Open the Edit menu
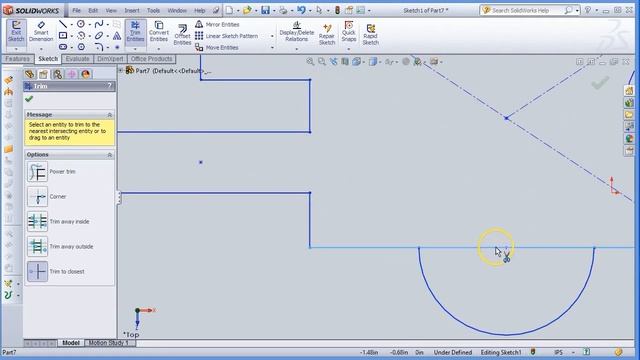Screen dimensions: 640x360 point(93,10)
